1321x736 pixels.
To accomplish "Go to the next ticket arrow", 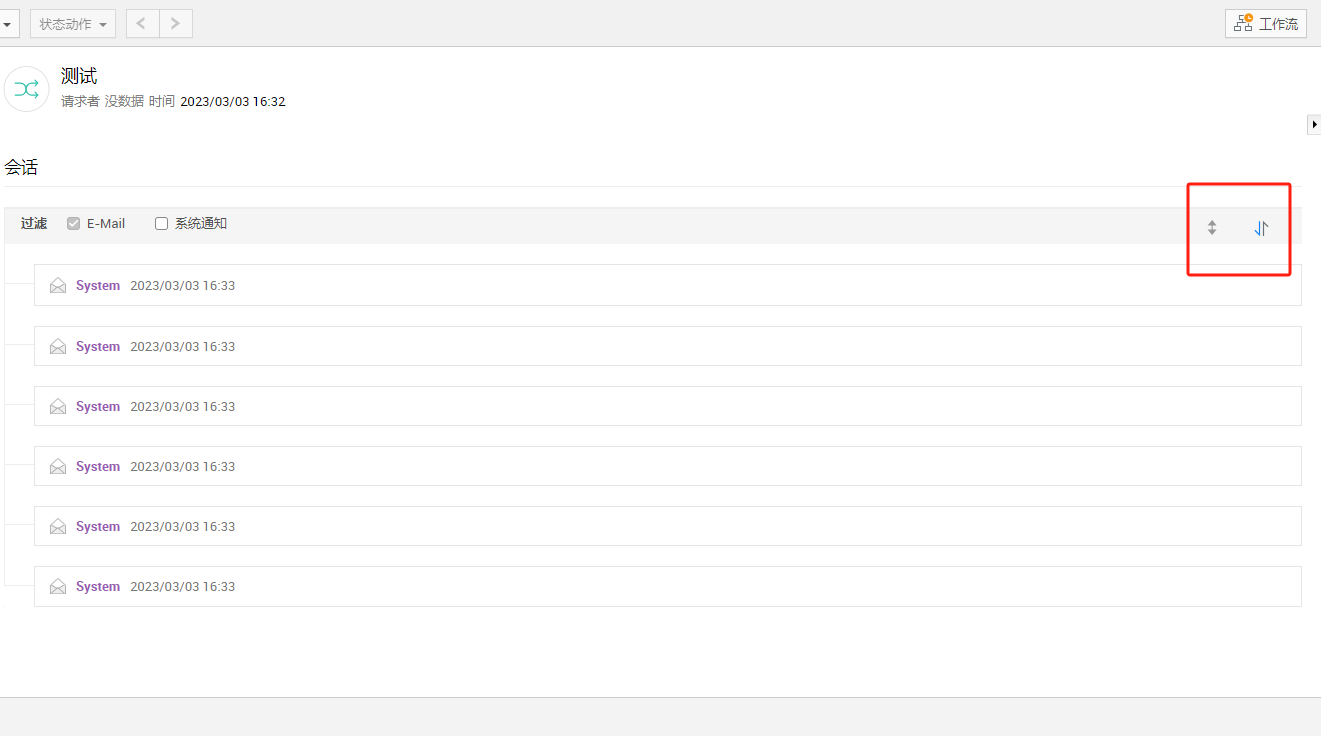I will tap(176, 24).
